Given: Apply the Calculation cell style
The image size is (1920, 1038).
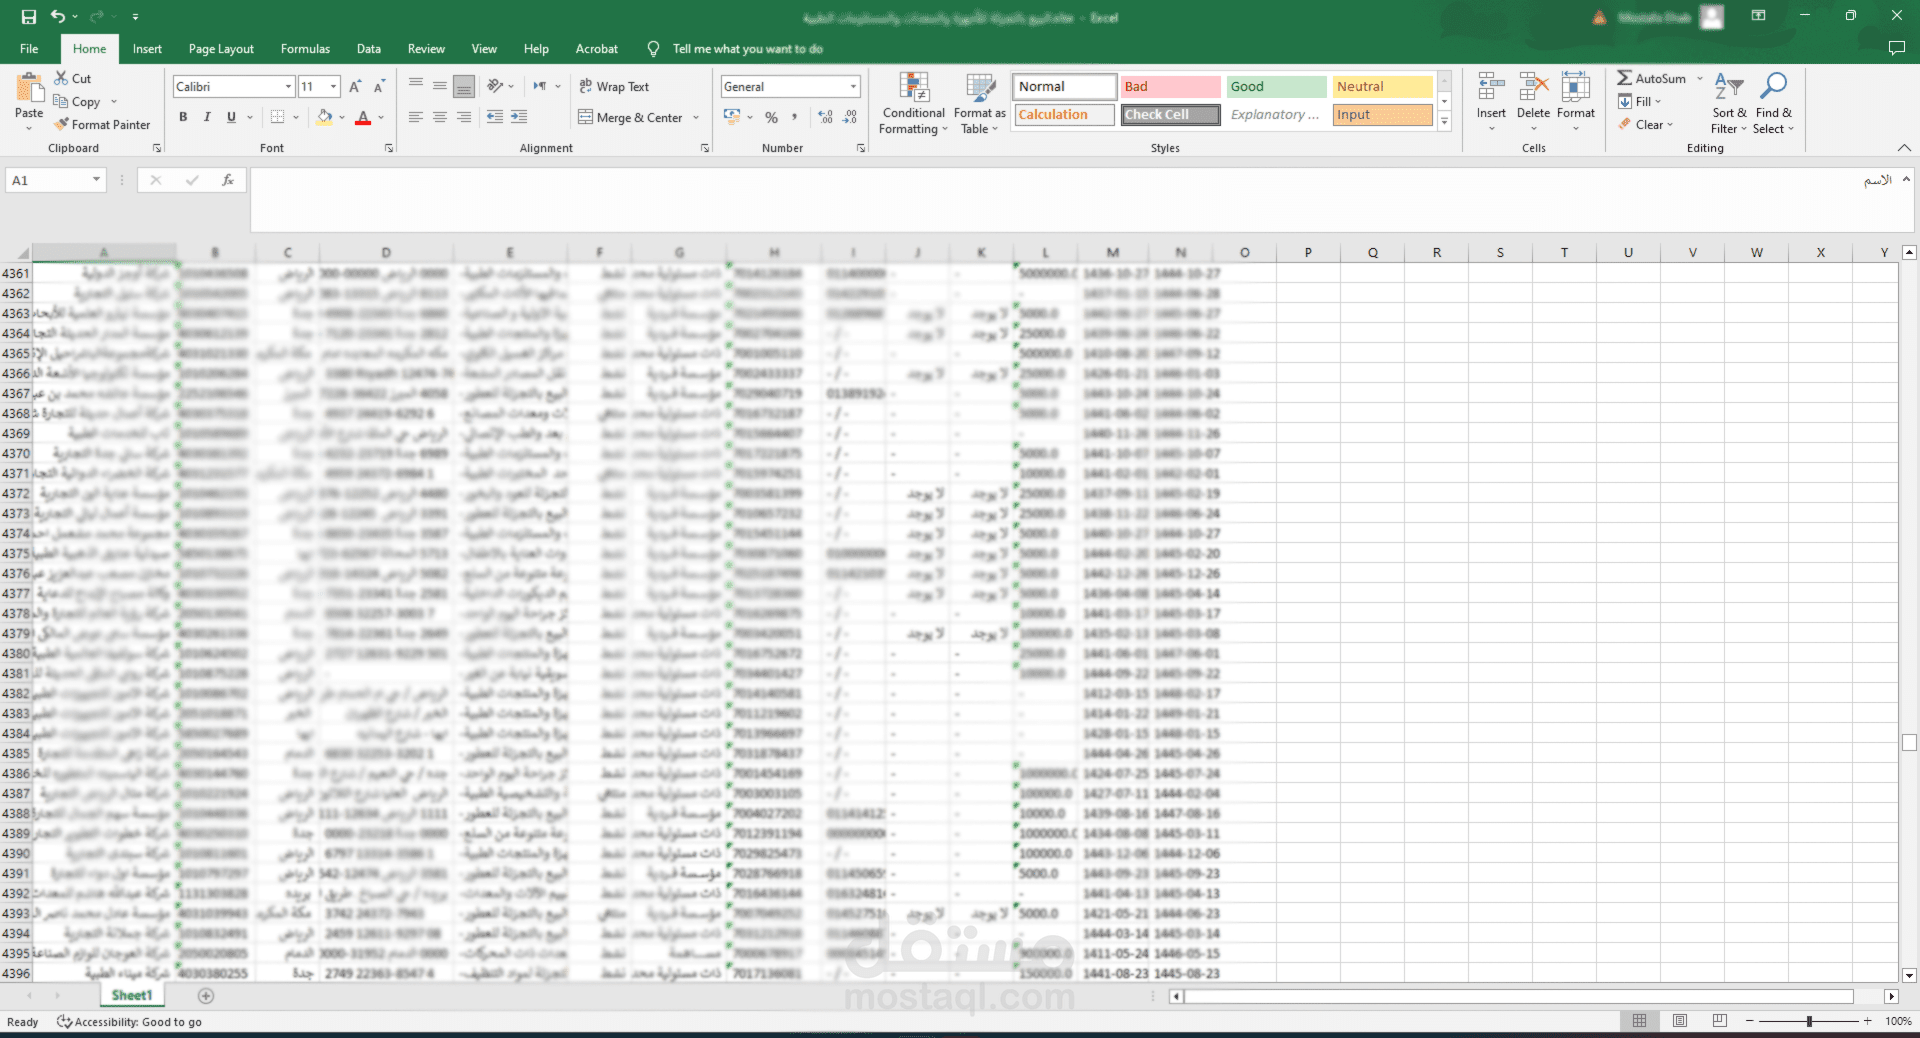Looking at the screenshot, I should coord(1064,115).
